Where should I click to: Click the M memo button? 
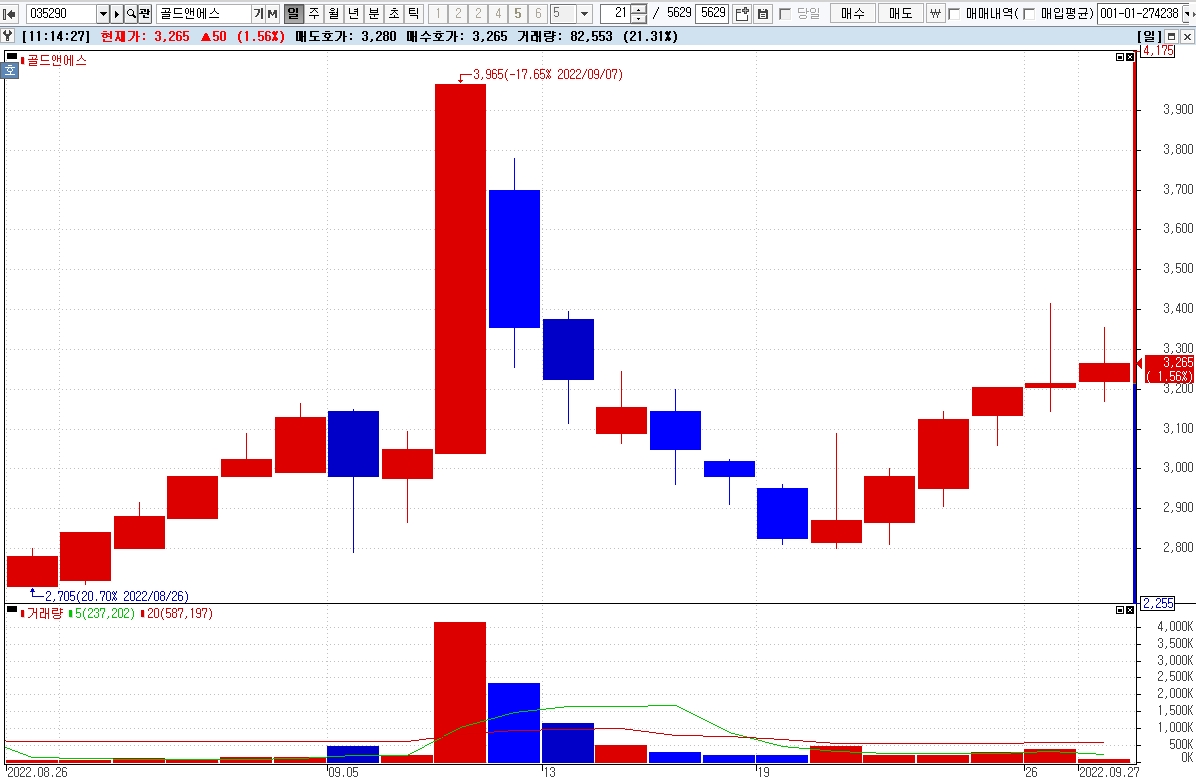[x=272, y=14]
